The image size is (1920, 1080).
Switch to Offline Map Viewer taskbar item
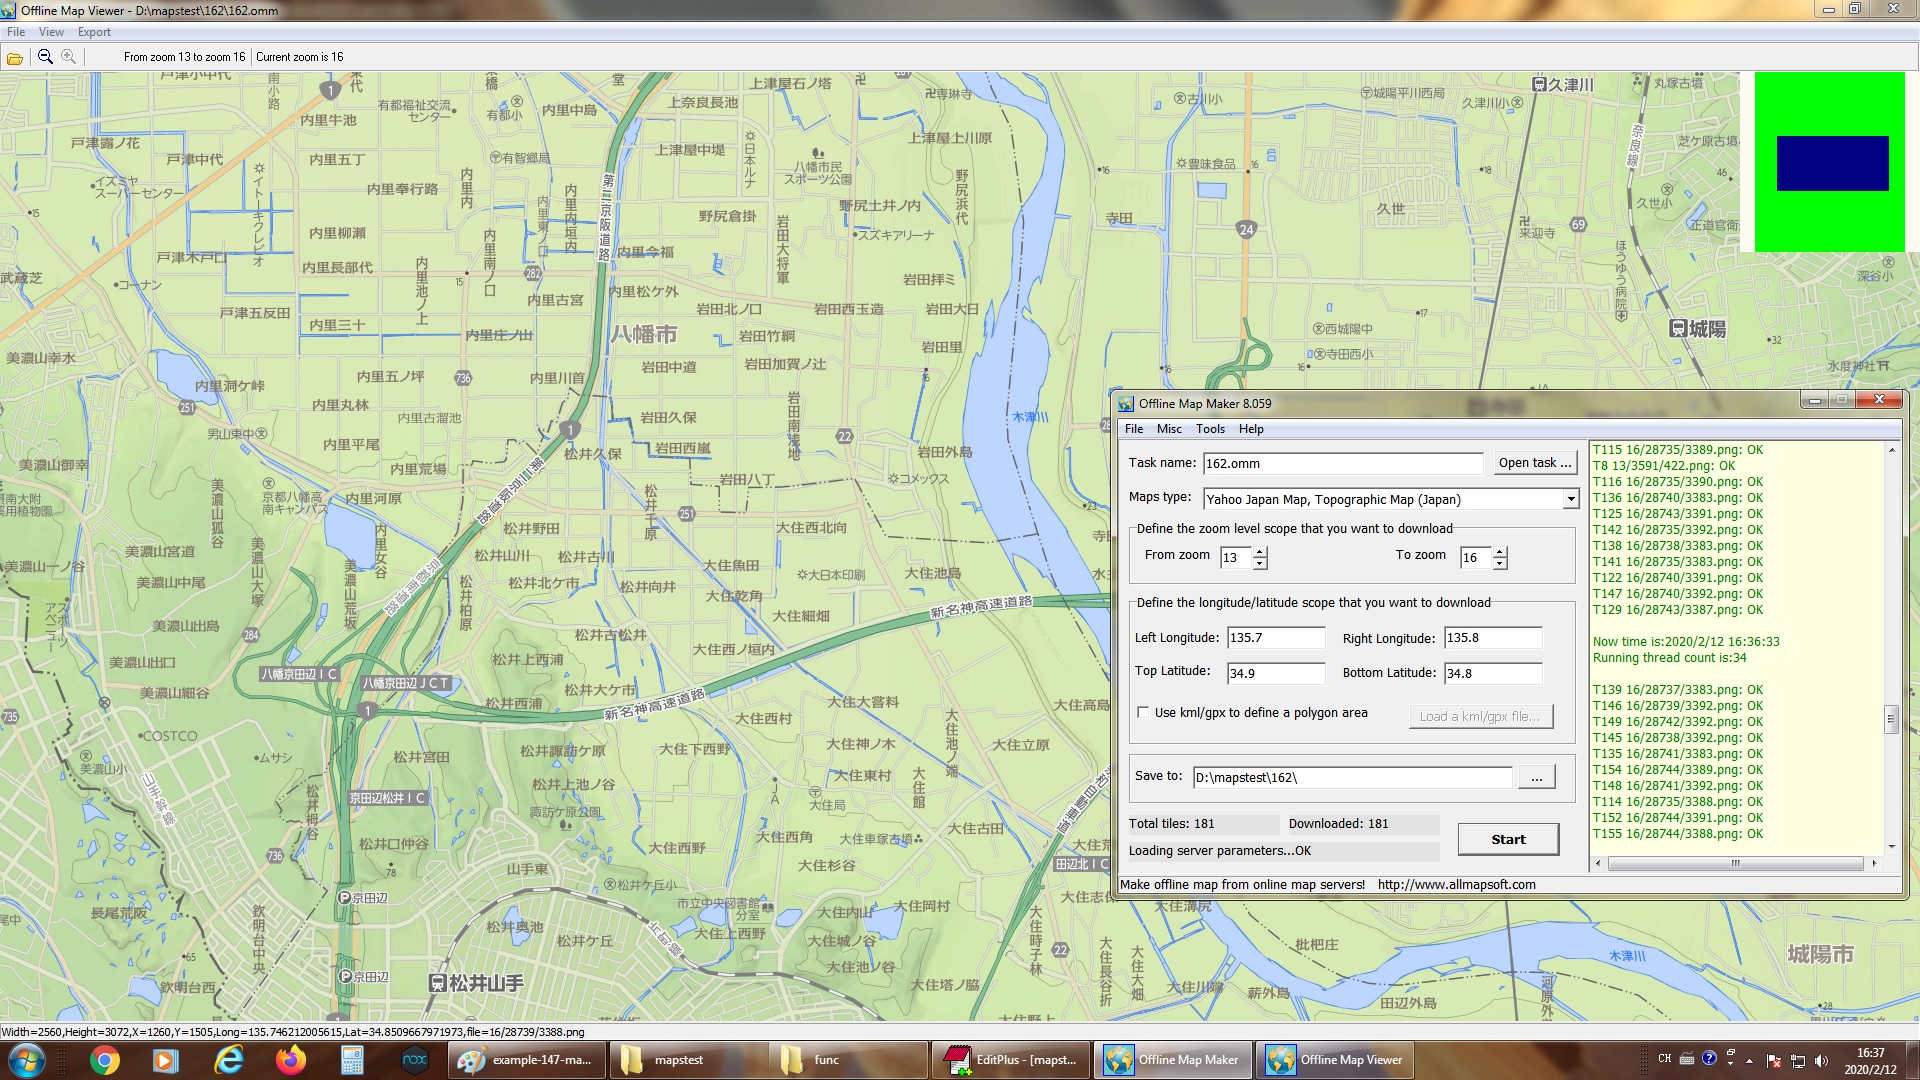[1336, 1060]
